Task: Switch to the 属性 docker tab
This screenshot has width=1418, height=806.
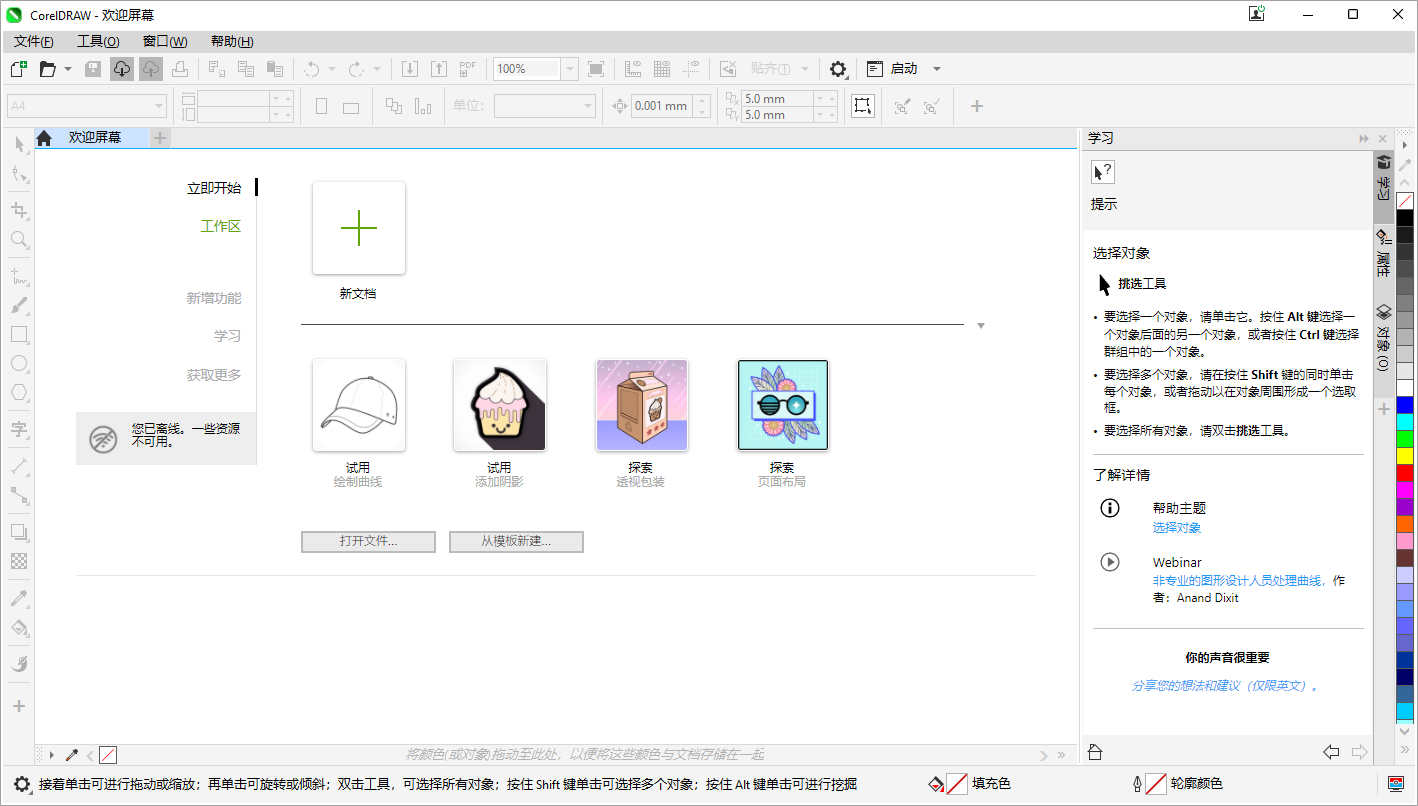Action: point(1383,252)
